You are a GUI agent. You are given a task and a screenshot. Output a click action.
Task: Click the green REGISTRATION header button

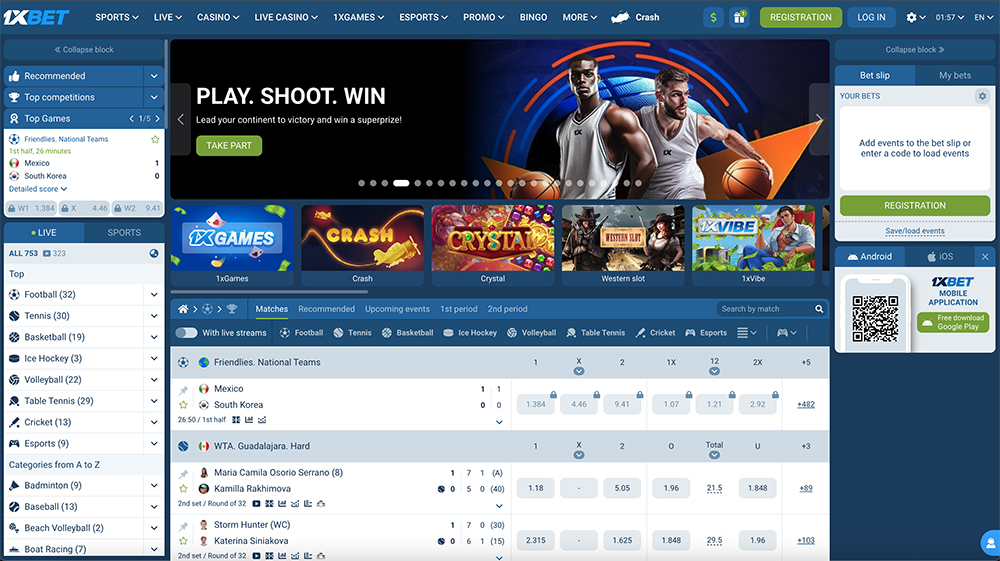coord(800,17)
